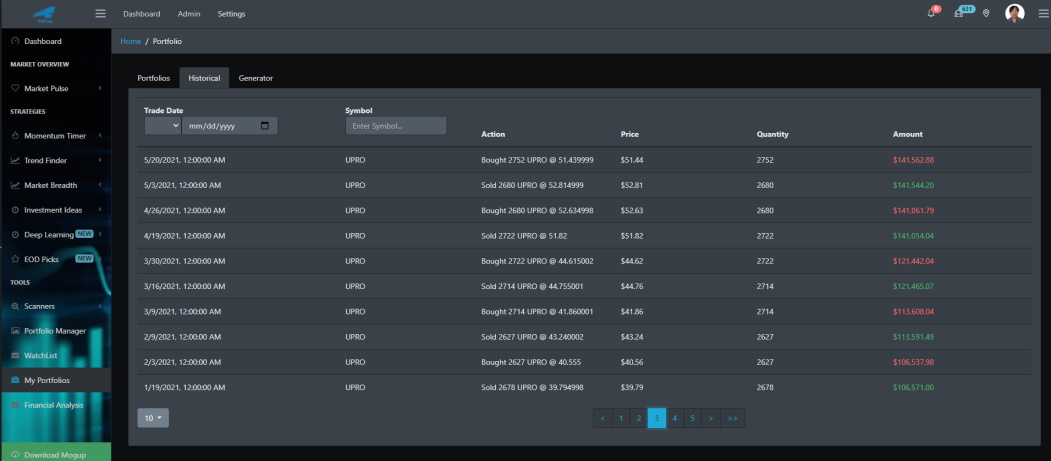Go to page 4 in pagination

(674, 418)
